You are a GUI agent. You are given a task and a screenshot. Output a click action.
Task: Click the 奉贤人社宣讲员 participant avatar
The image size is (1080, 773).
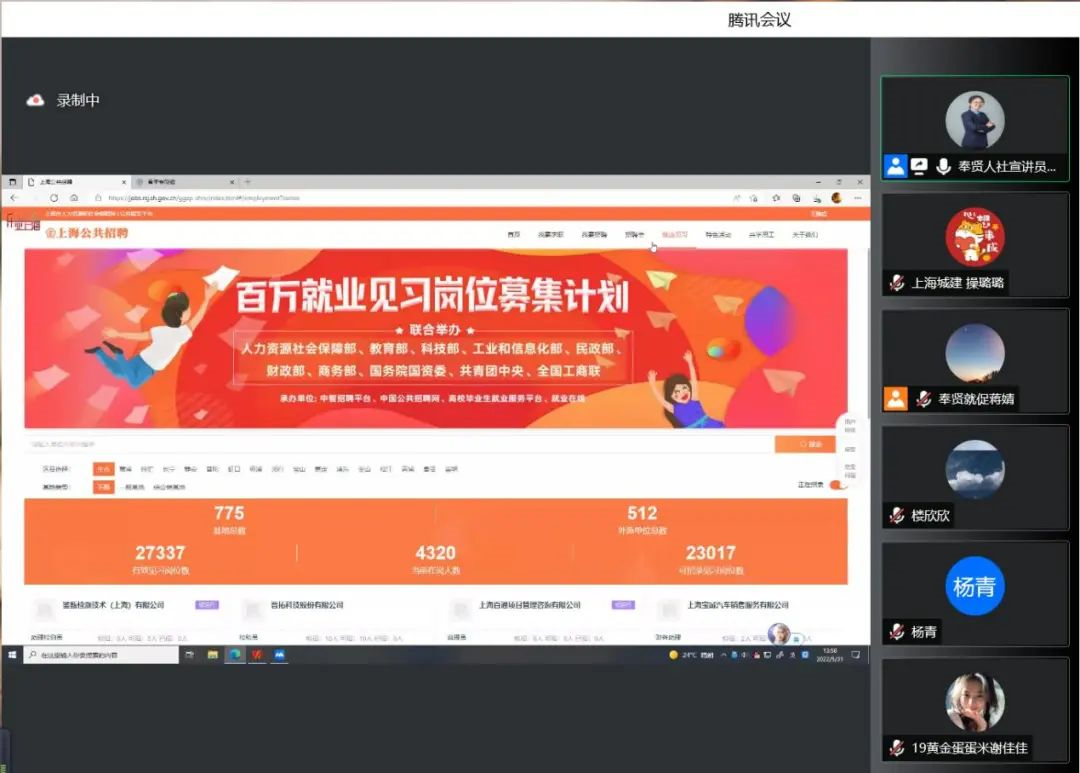[x=975, y=120]
